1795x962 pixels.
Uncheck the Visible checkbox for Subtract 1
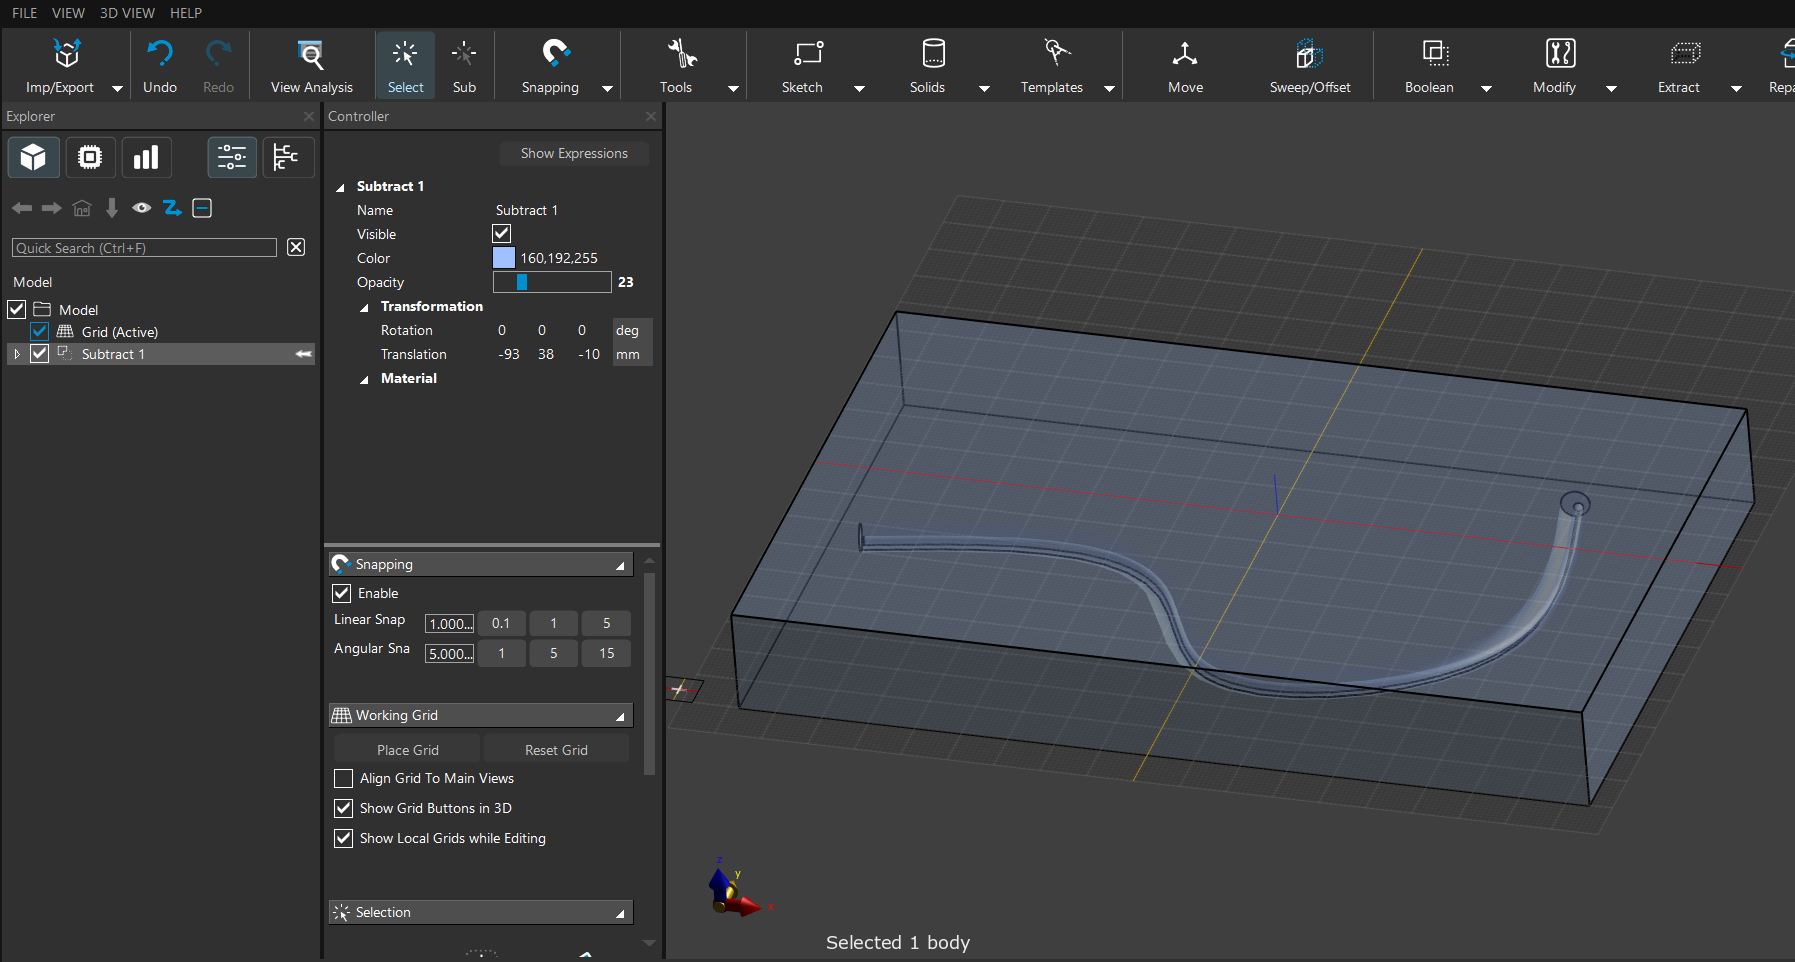(x=502, y=234)
